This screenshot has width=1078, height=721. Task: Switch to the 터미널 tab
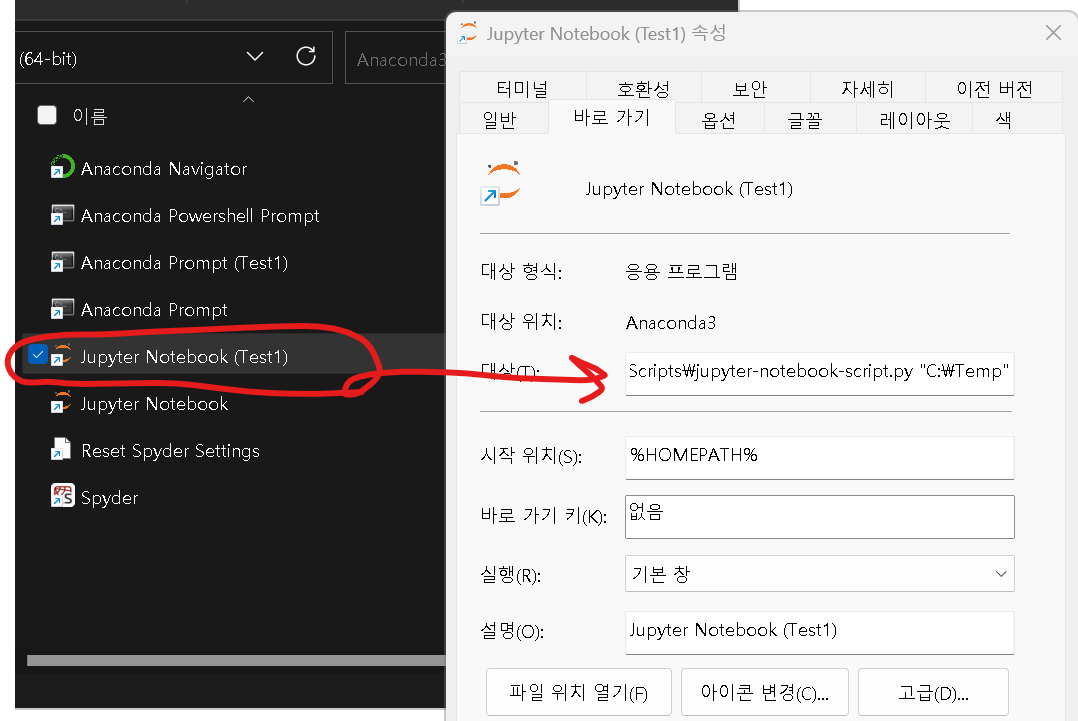click(522, 89)
